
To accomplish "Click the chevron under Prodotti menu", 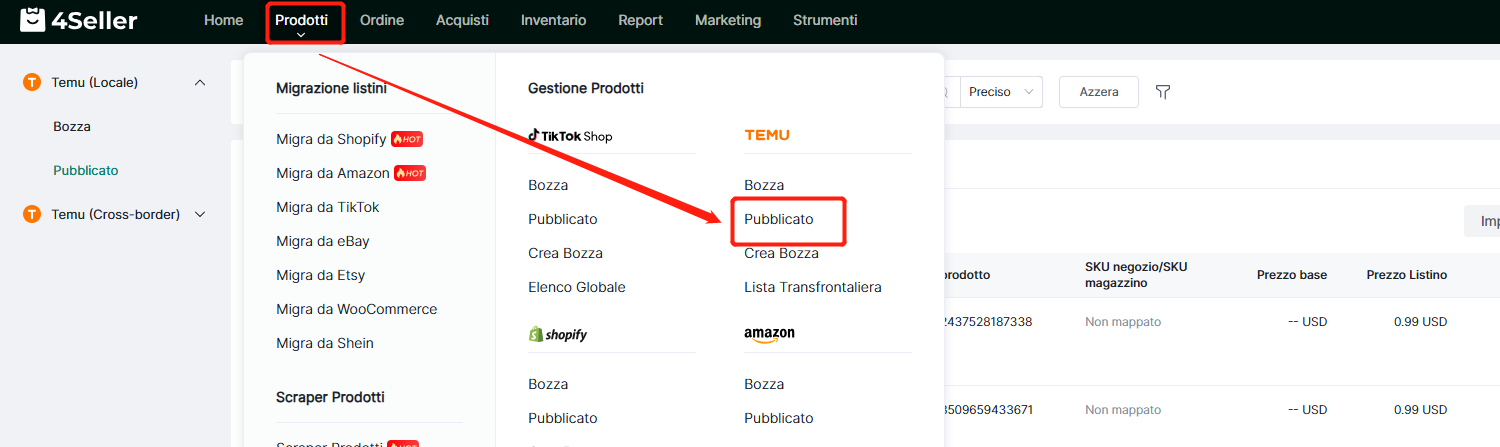I will click(301, 36).
